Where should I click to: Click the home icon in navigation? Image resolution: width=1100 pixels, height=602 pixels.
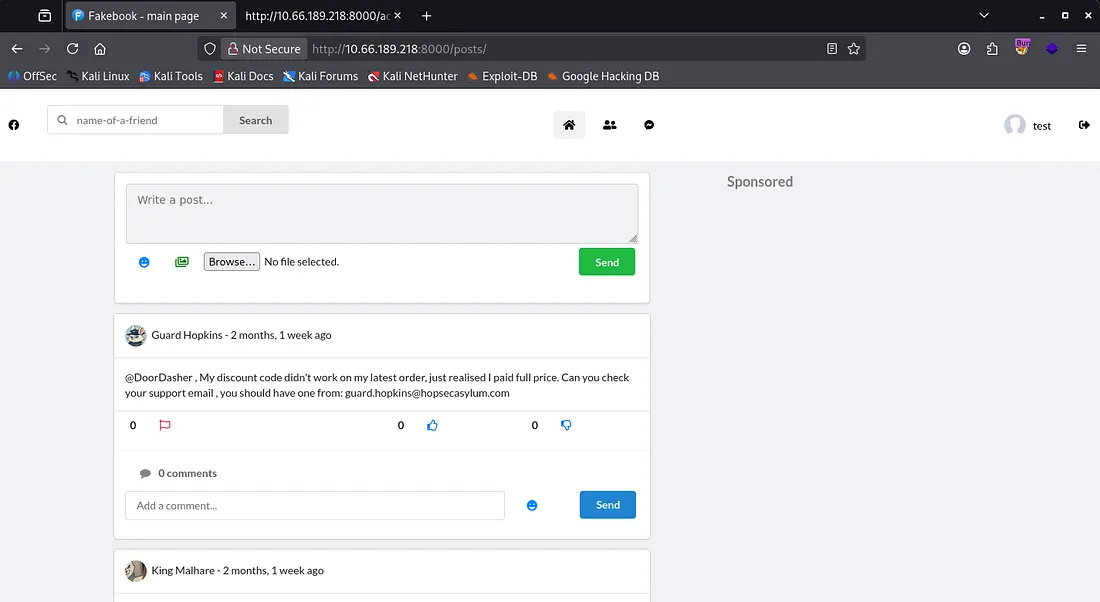pos(569,125)
